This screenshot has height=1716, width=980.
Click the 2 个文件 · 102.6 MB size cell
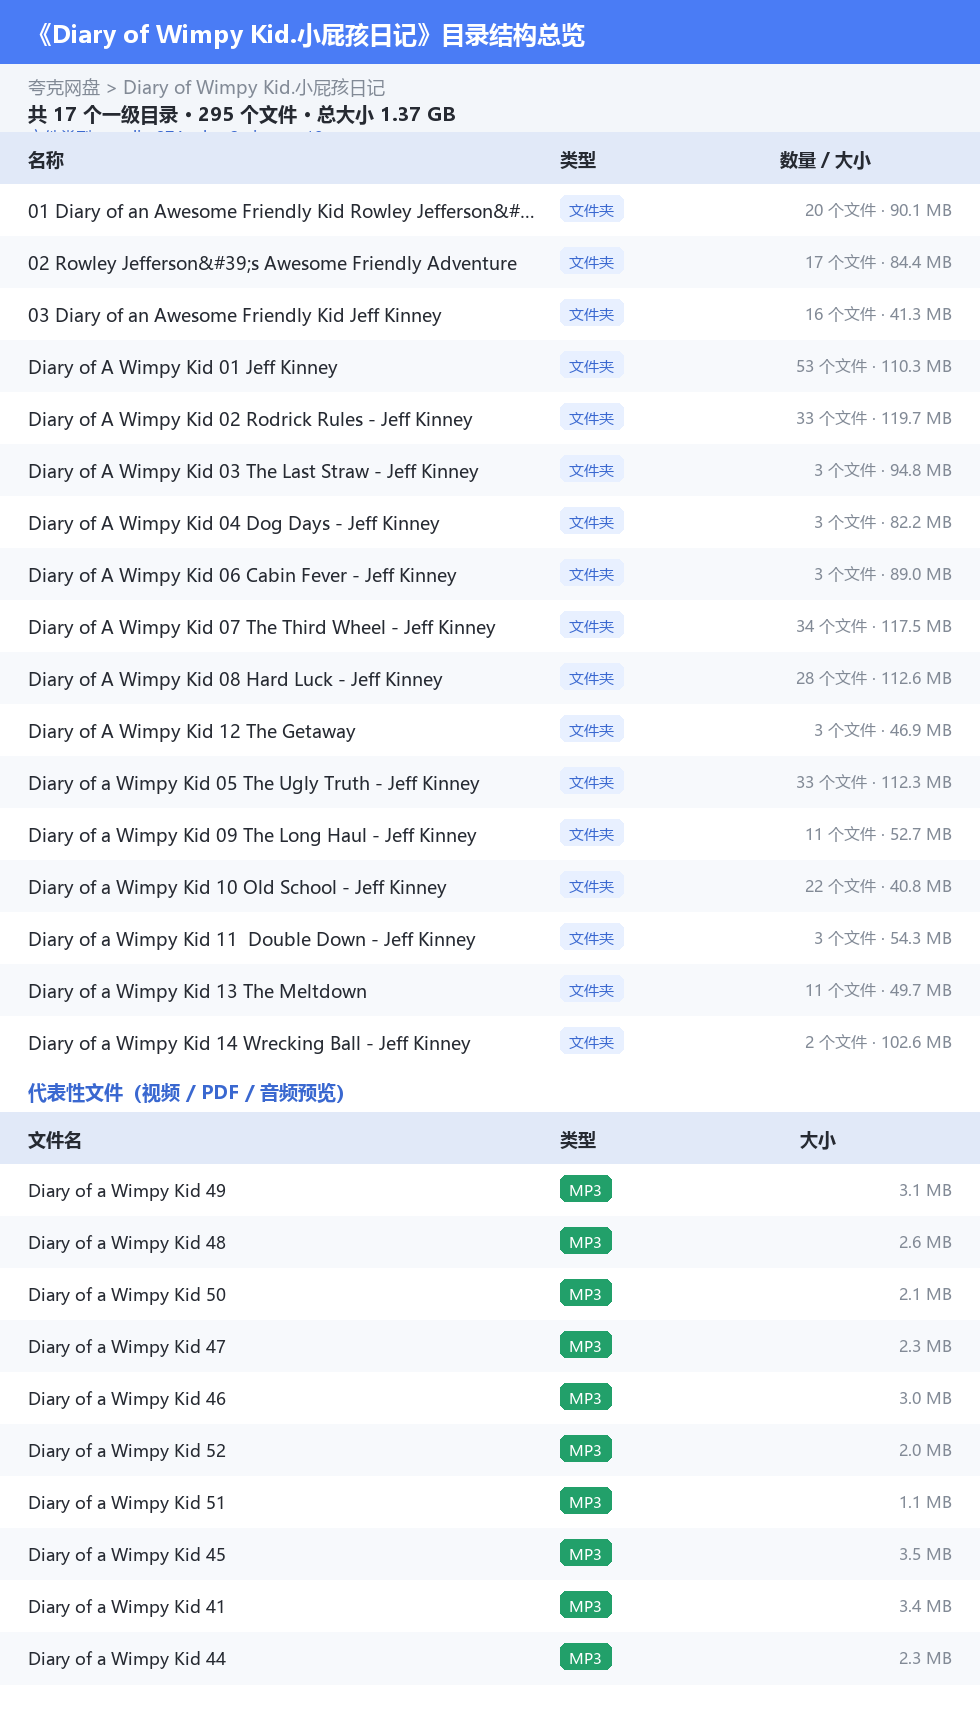(x=878, y=1042)
